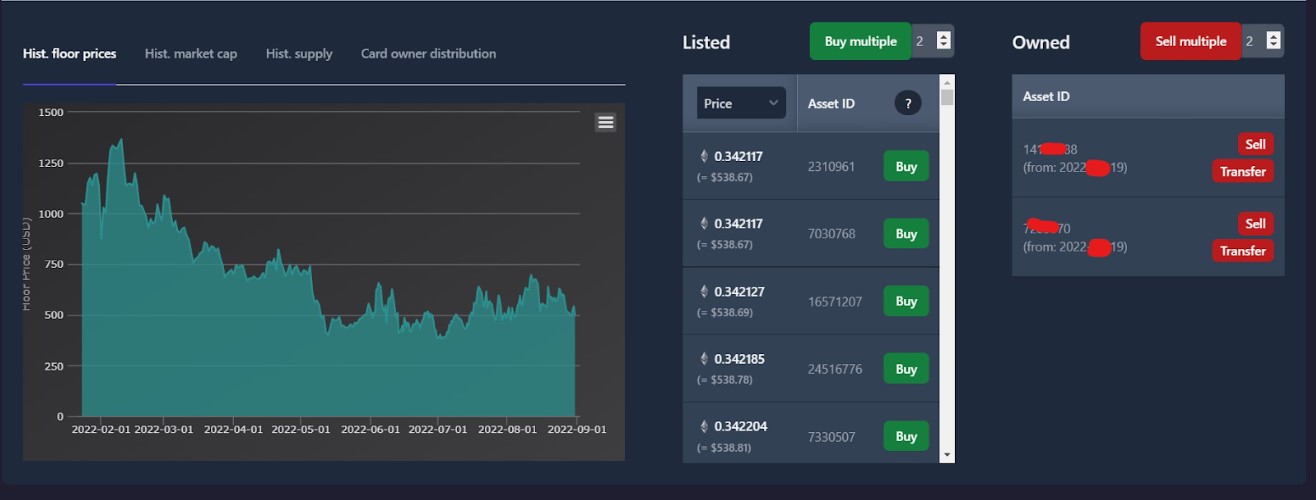Click the question mark help icon

908,103
